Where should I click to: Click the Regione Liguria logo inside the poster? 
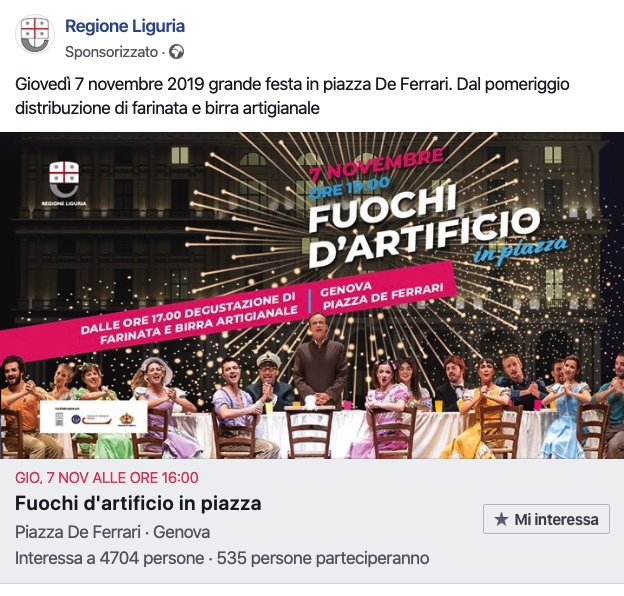point(64,183)
